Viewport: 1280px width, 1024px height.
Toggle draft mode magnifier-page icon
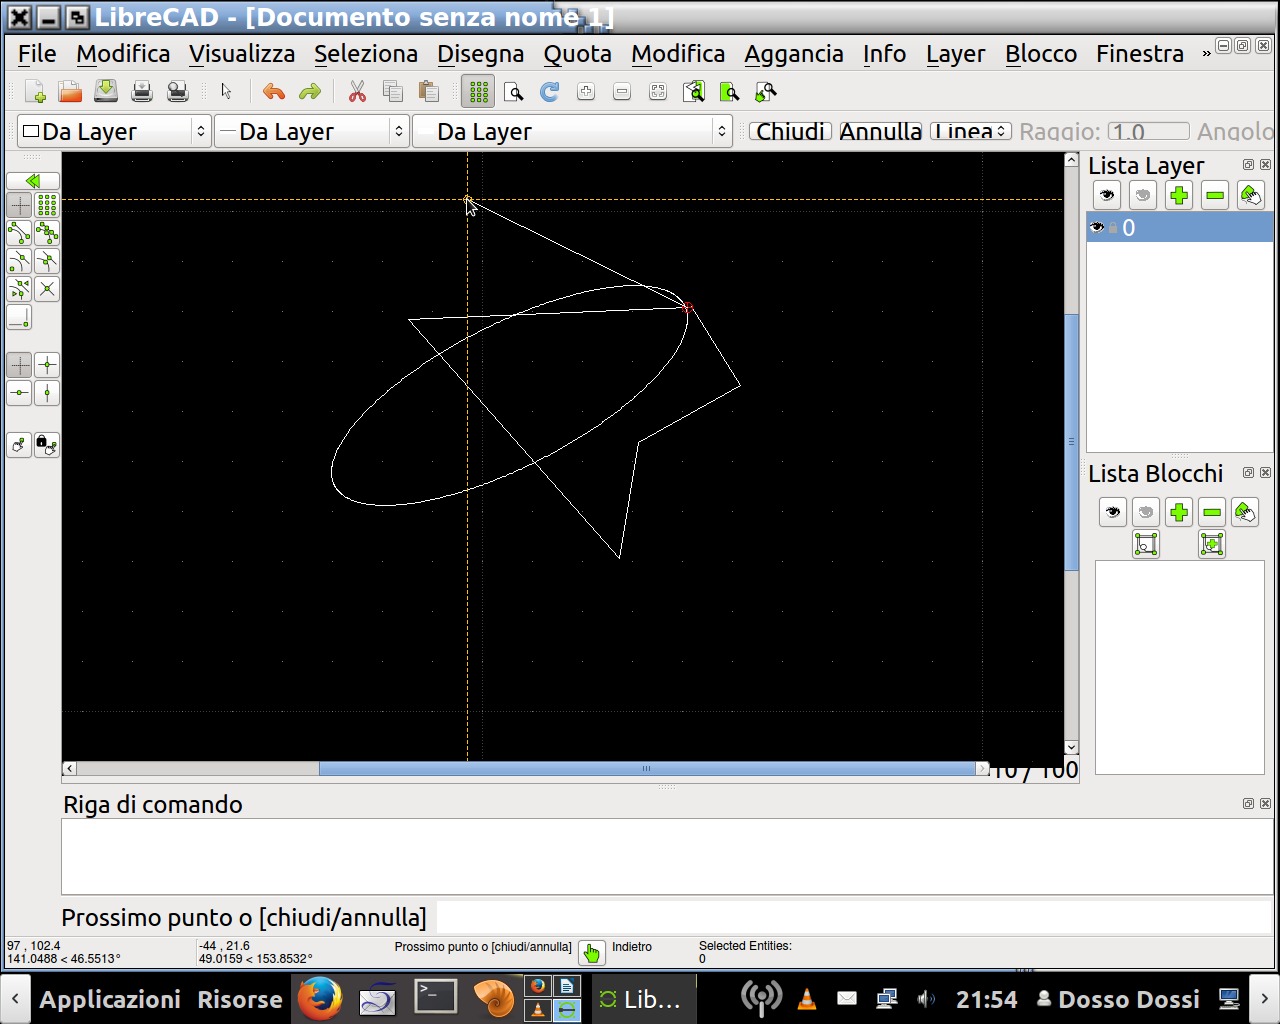514,92
